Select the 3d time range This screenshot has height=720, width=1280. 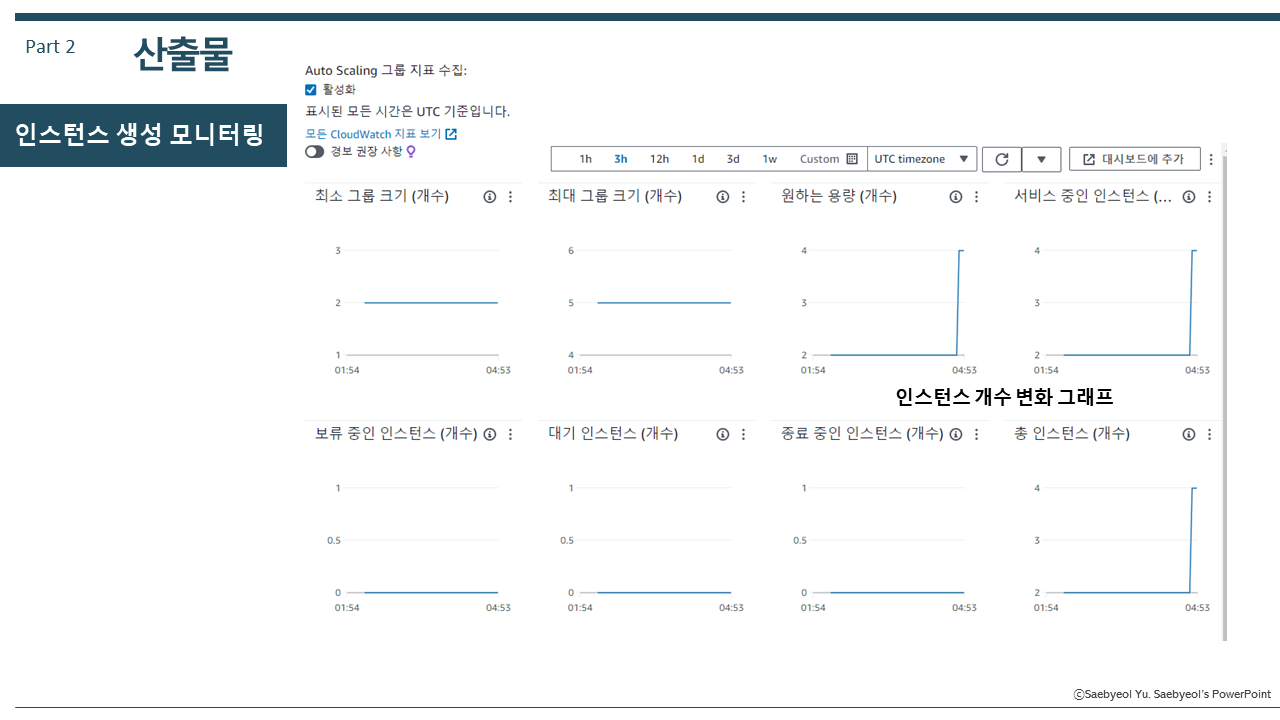[x=733, y=159]
